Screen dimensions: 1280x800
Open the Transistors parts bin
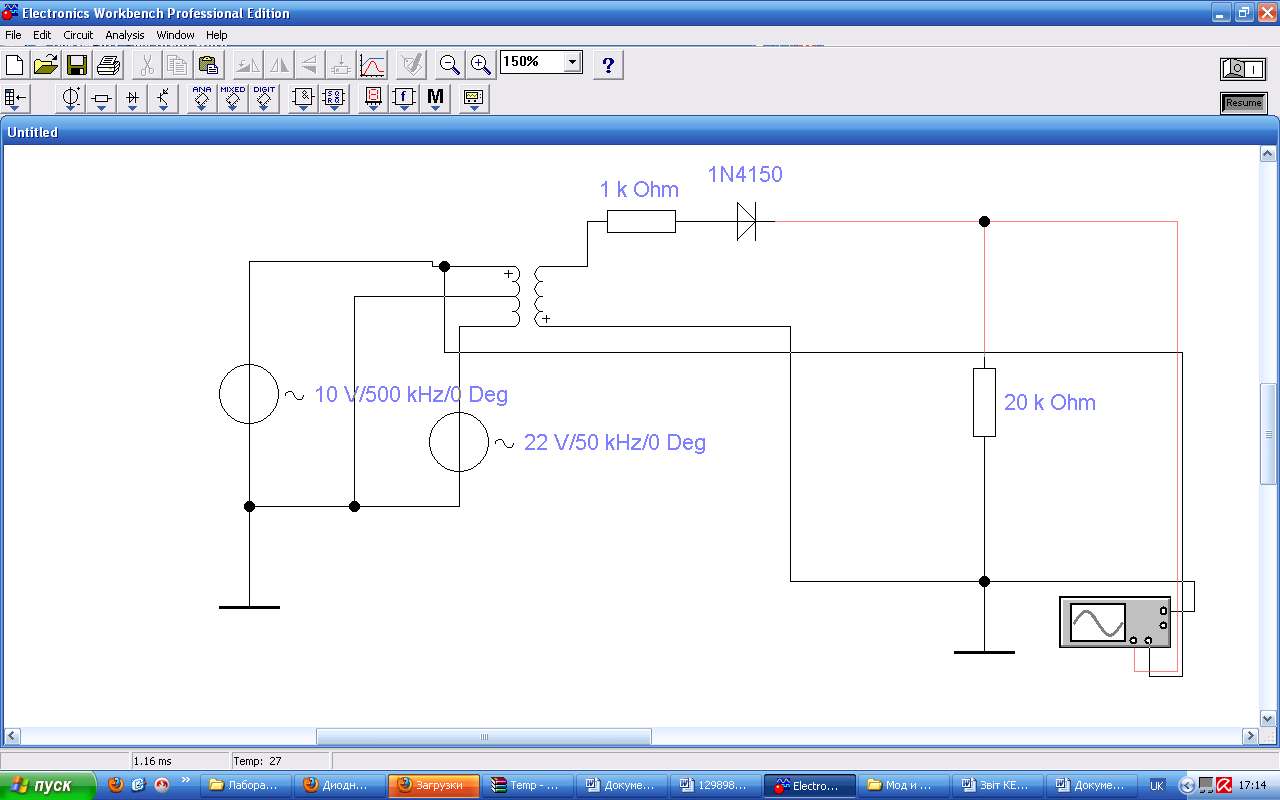pyautogui.click(x=162, y=99)
